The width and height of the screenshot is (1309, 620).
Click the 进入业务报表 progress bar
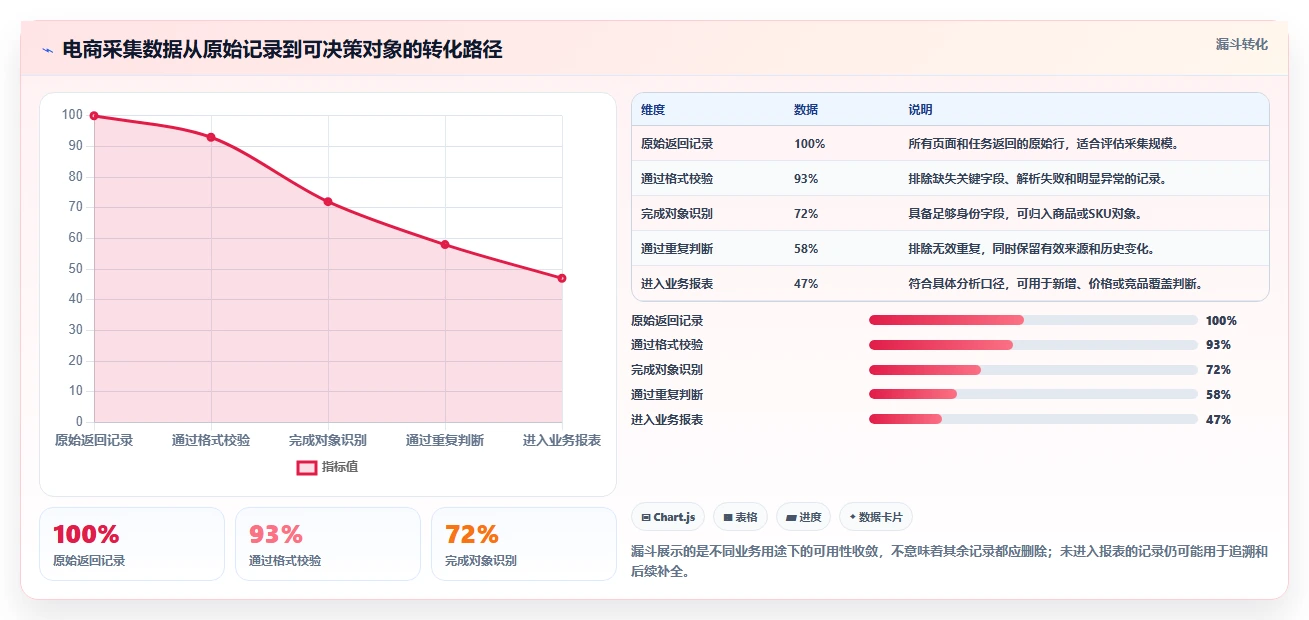click(1033, 420)
